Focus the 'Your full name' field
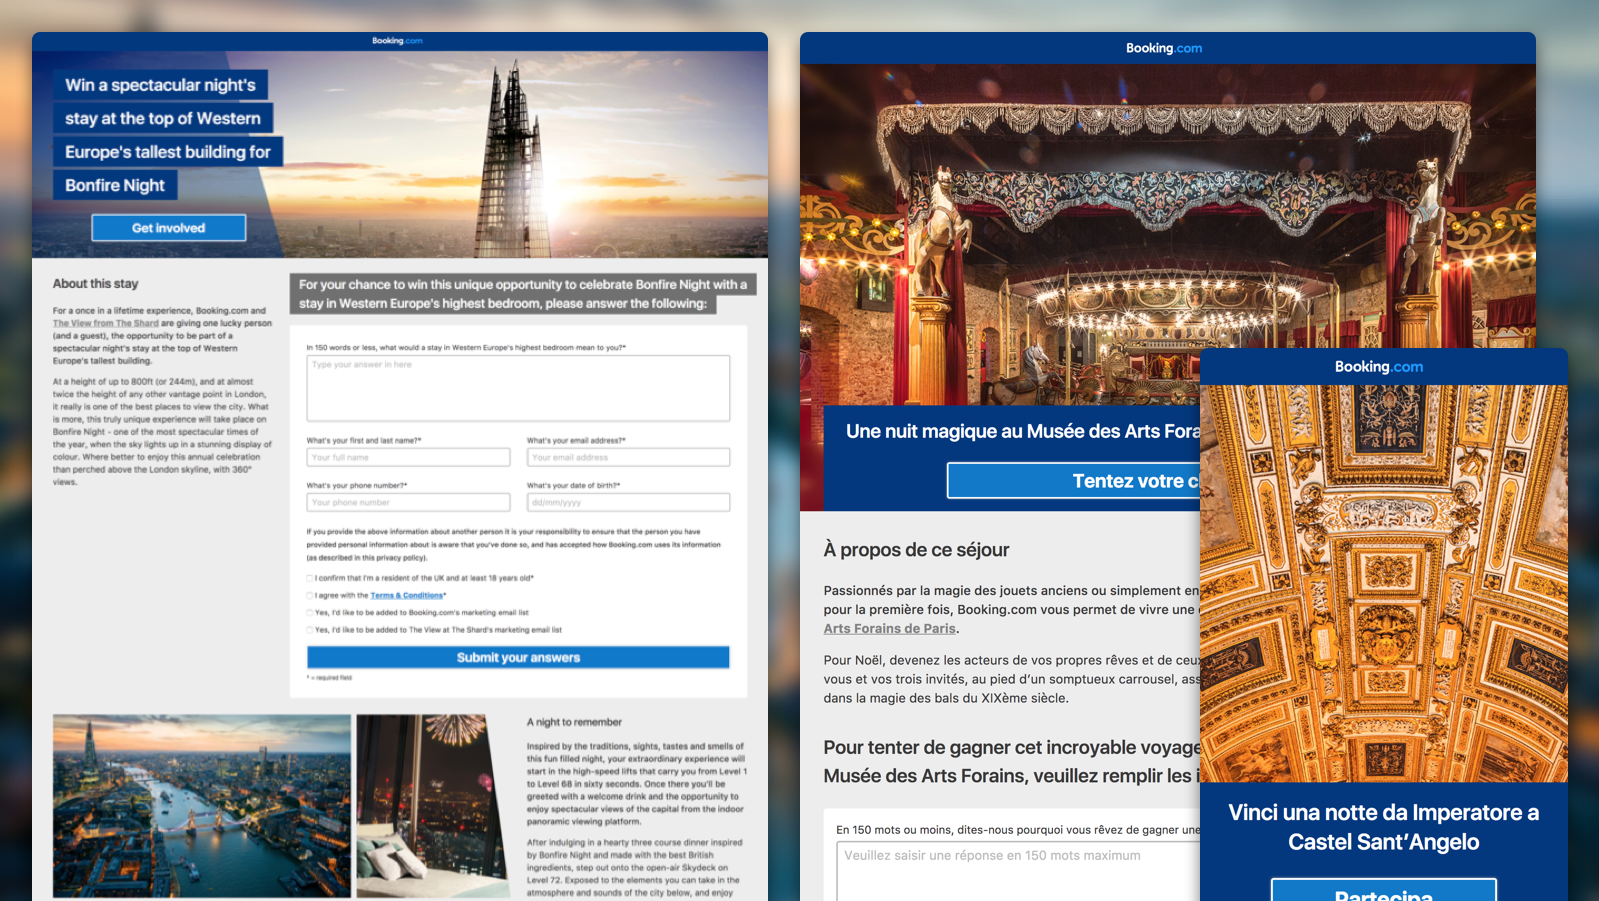The height and width of the screenshot is (901, 1599). [408, 457]
